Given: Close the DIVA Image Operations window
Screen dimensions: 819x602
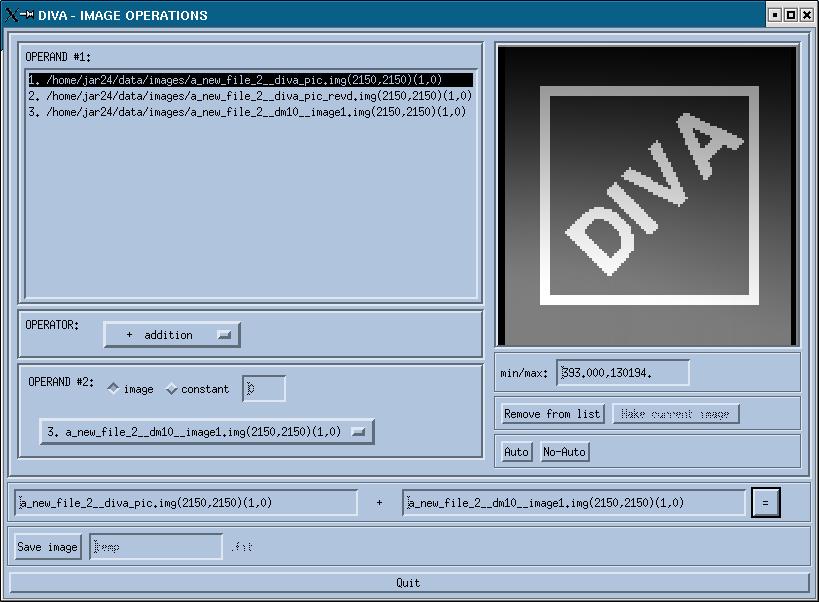Looking at the screenshot, I should click(806, 15).
